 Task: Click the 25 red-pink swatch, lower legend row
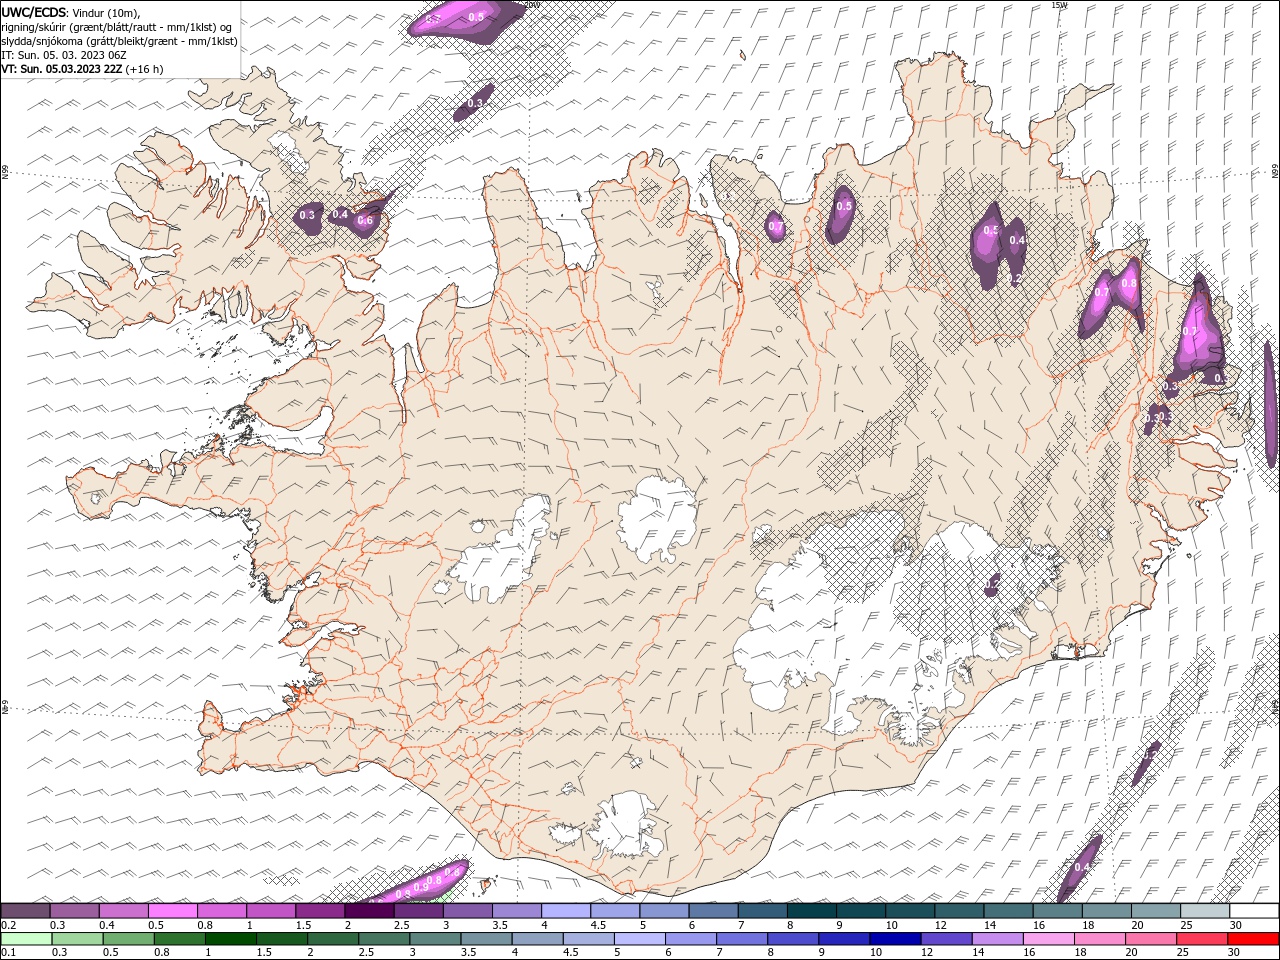coord(1202,939)
